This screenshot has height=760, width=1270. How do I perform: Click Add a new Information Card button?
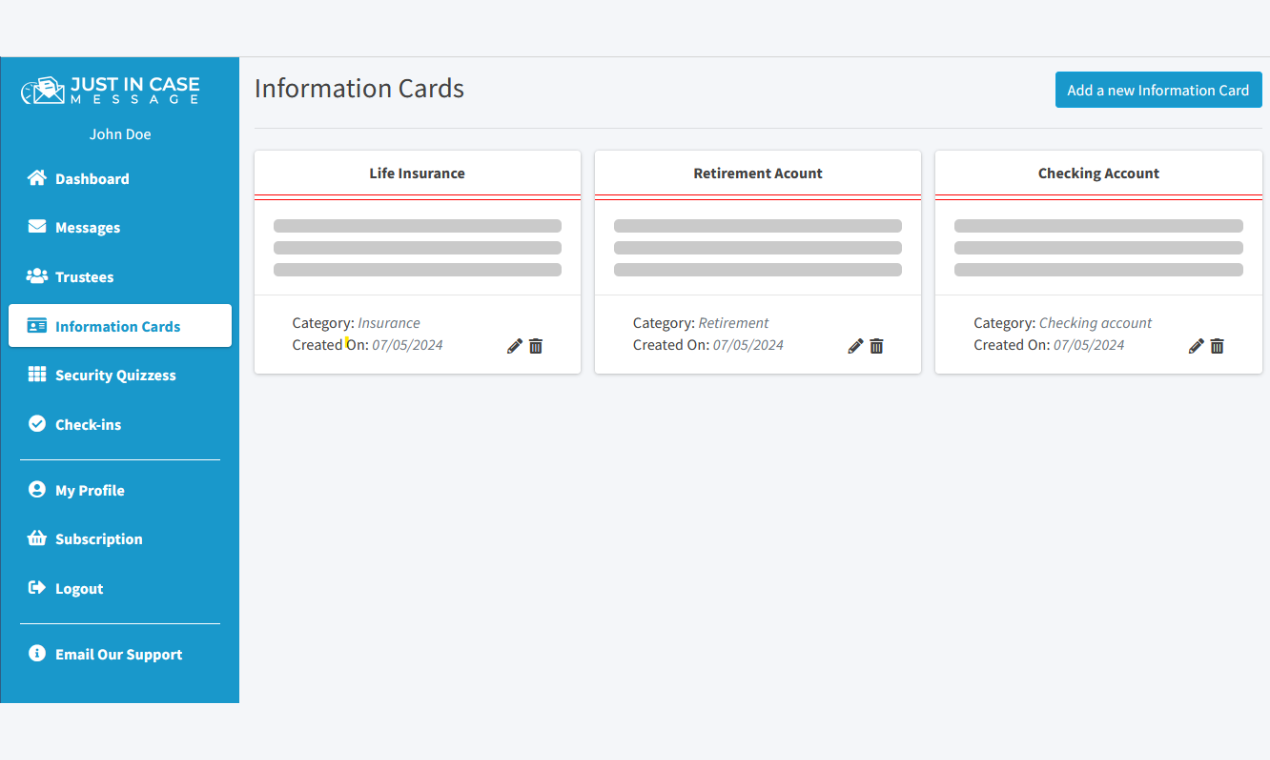(1158, 90)
